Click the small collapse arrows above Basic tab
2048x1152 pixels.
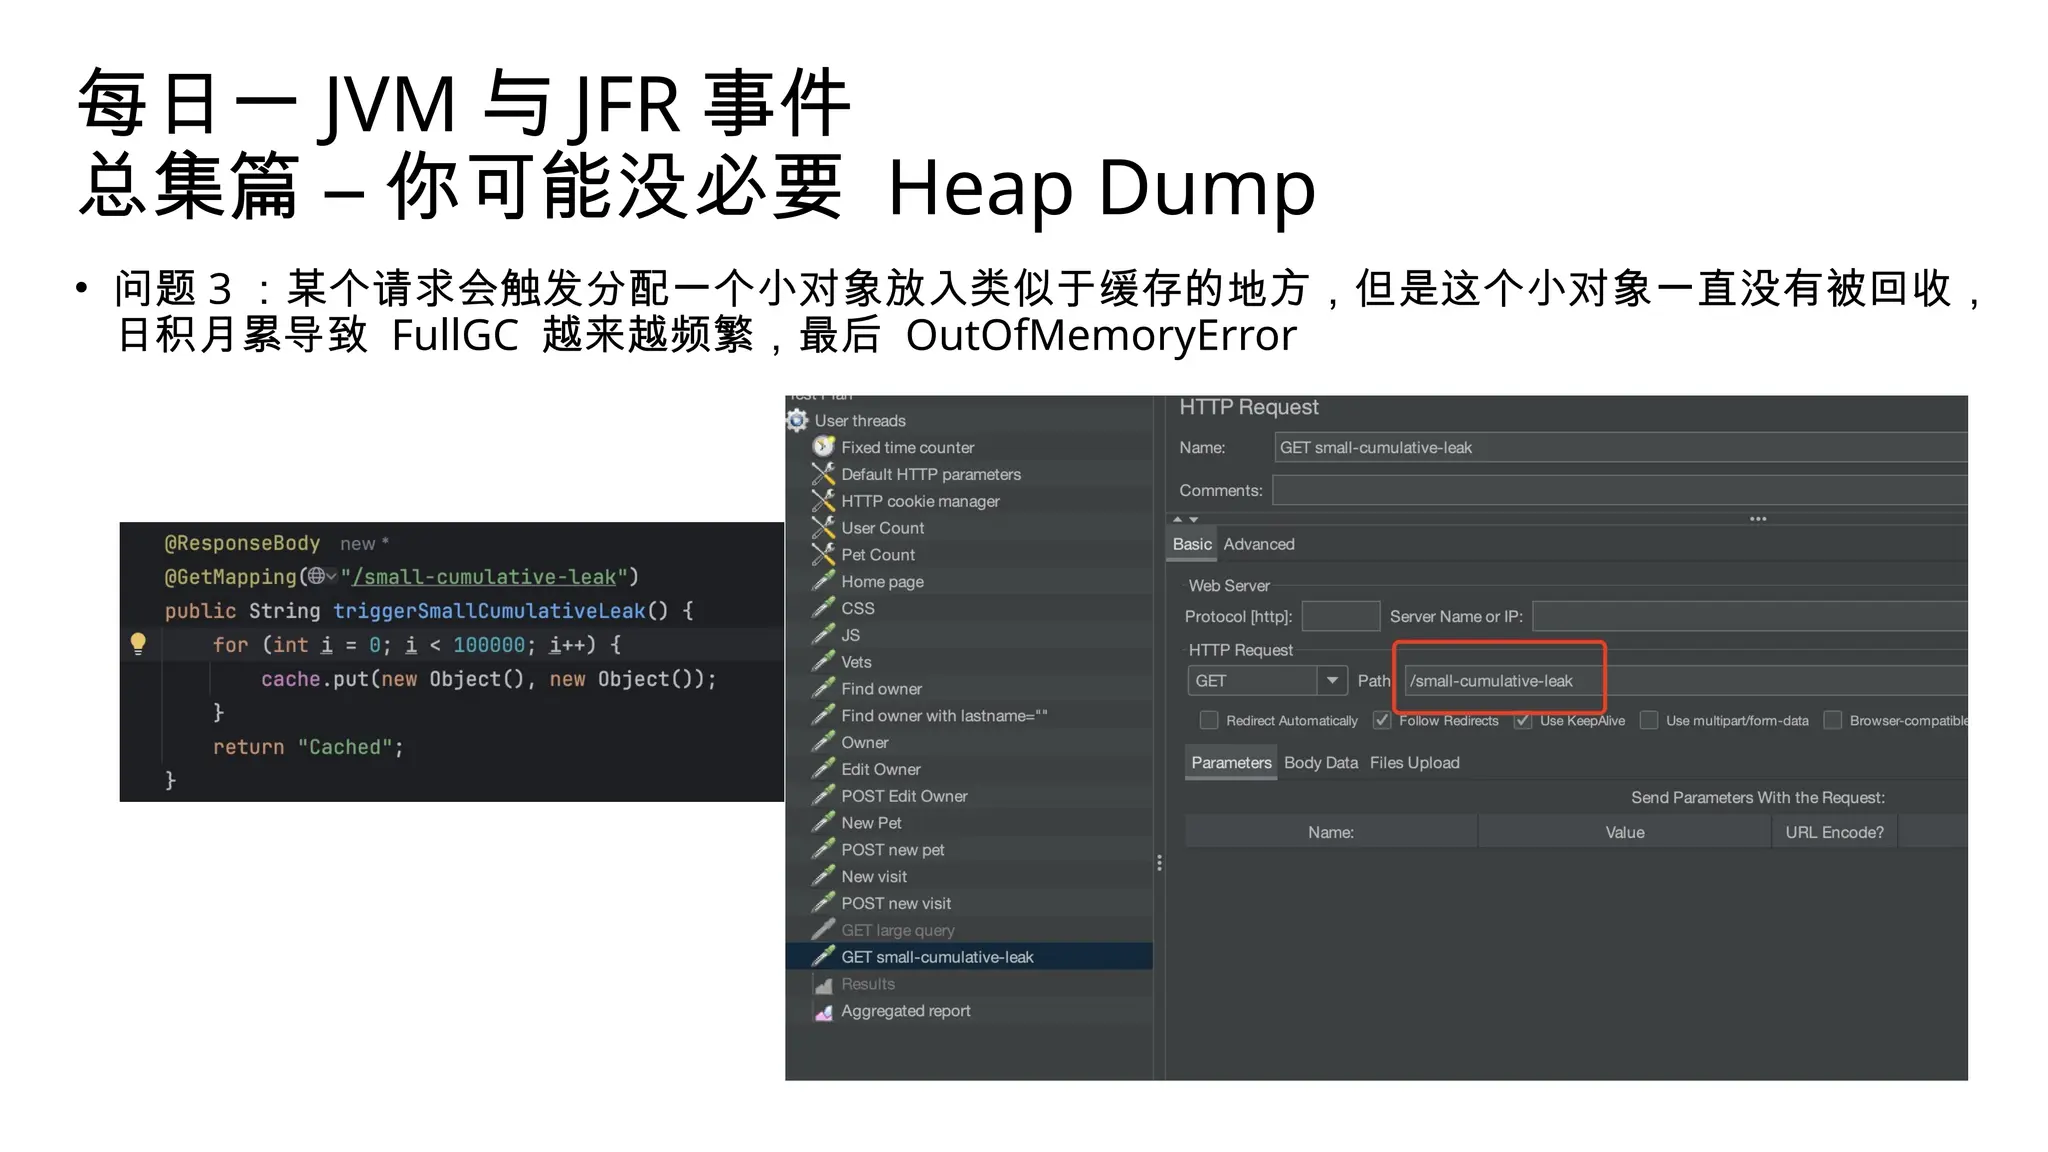tap(1185, 519)
